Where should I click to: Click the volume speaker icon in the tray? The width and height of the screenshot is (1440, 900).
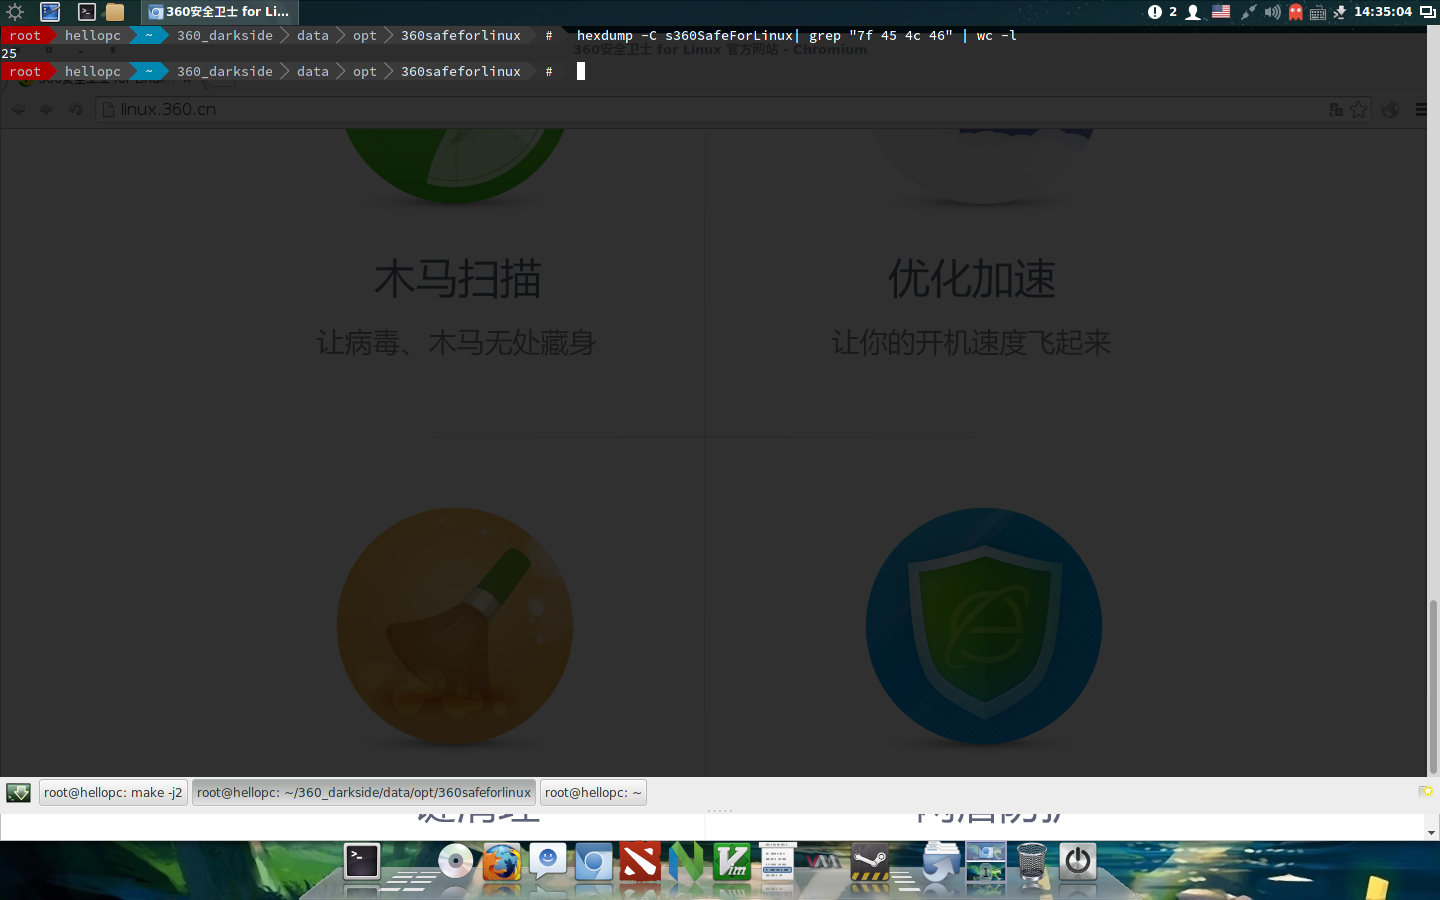tap(1272, 12)
